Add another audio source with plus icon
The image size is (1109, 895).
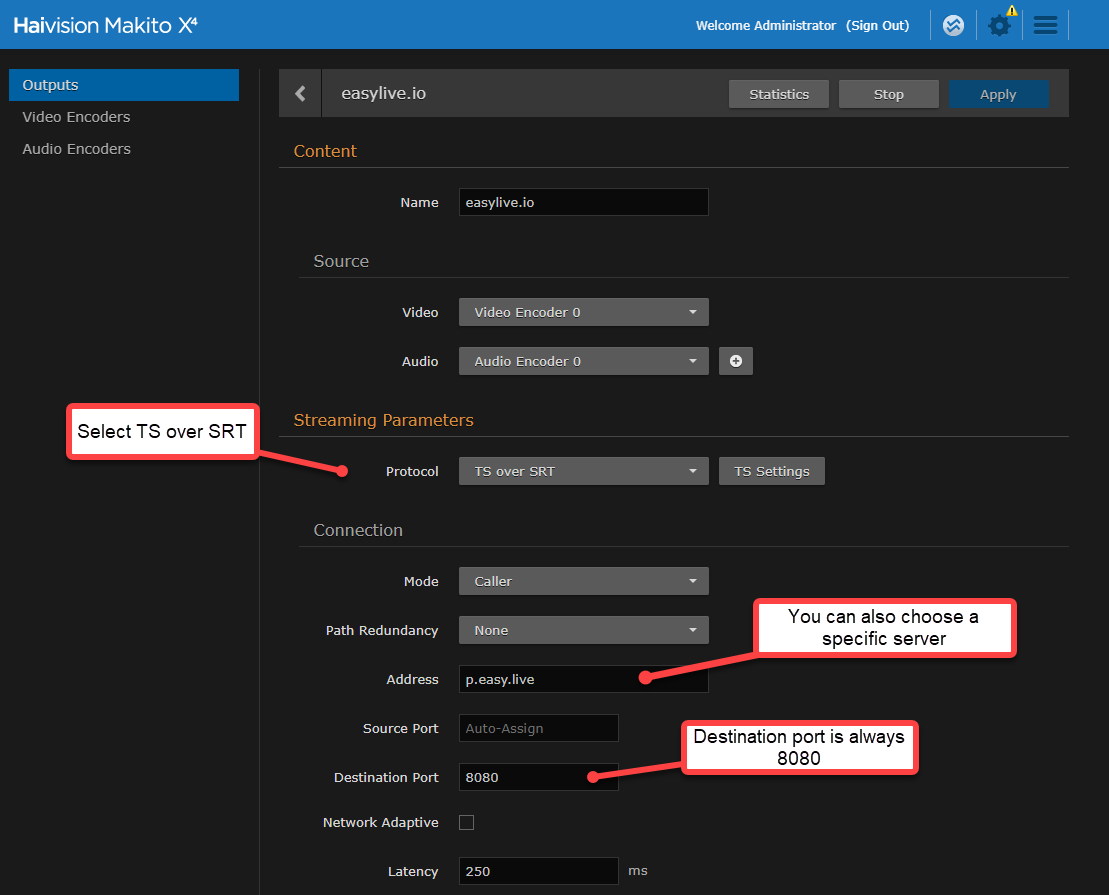736,362
